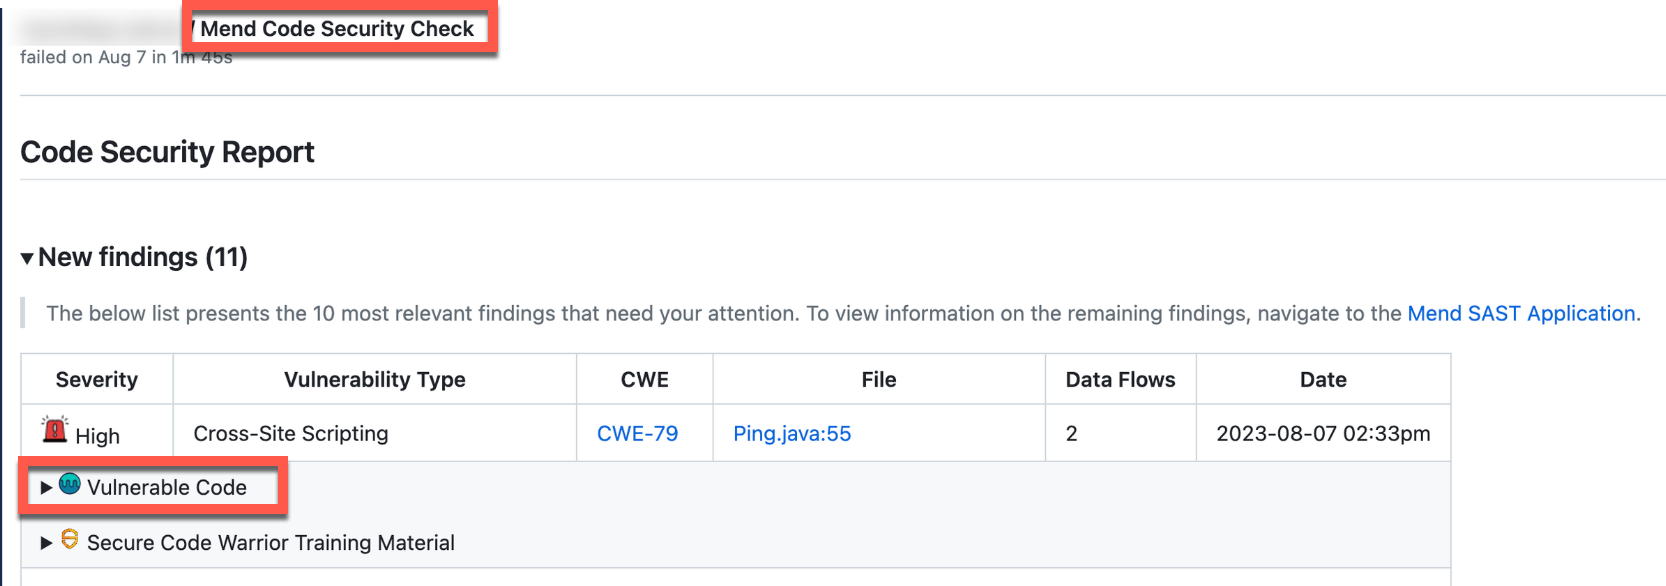Click the Secure Code Warrior shield icon

(x=69, y=540)
